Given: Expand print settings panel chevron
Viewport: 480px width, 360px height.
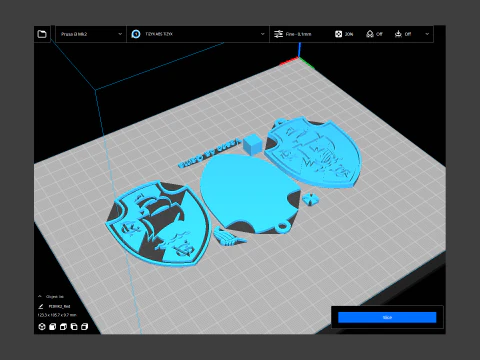Looking at the screenshot, I should pyautogui.click(x=427, y=34).
